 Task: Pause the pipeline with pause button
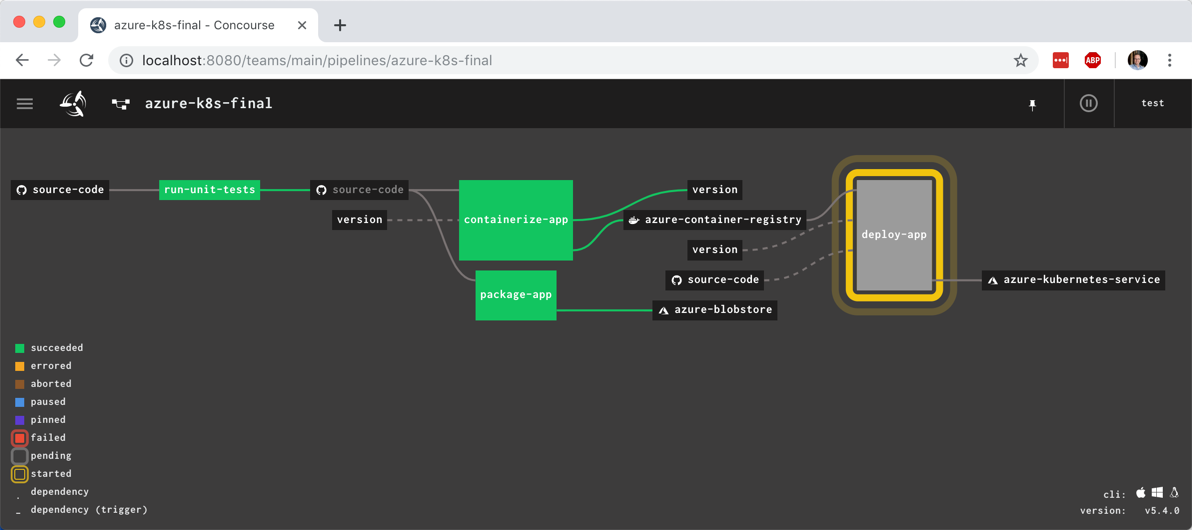click(x=1088, y=103)
